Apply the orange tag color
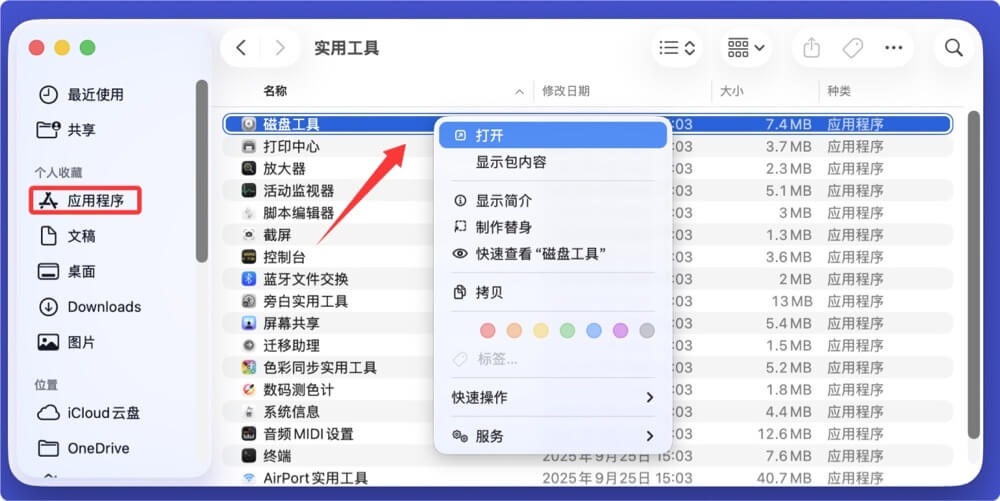The image size is (1000, 501). point(514,330)
